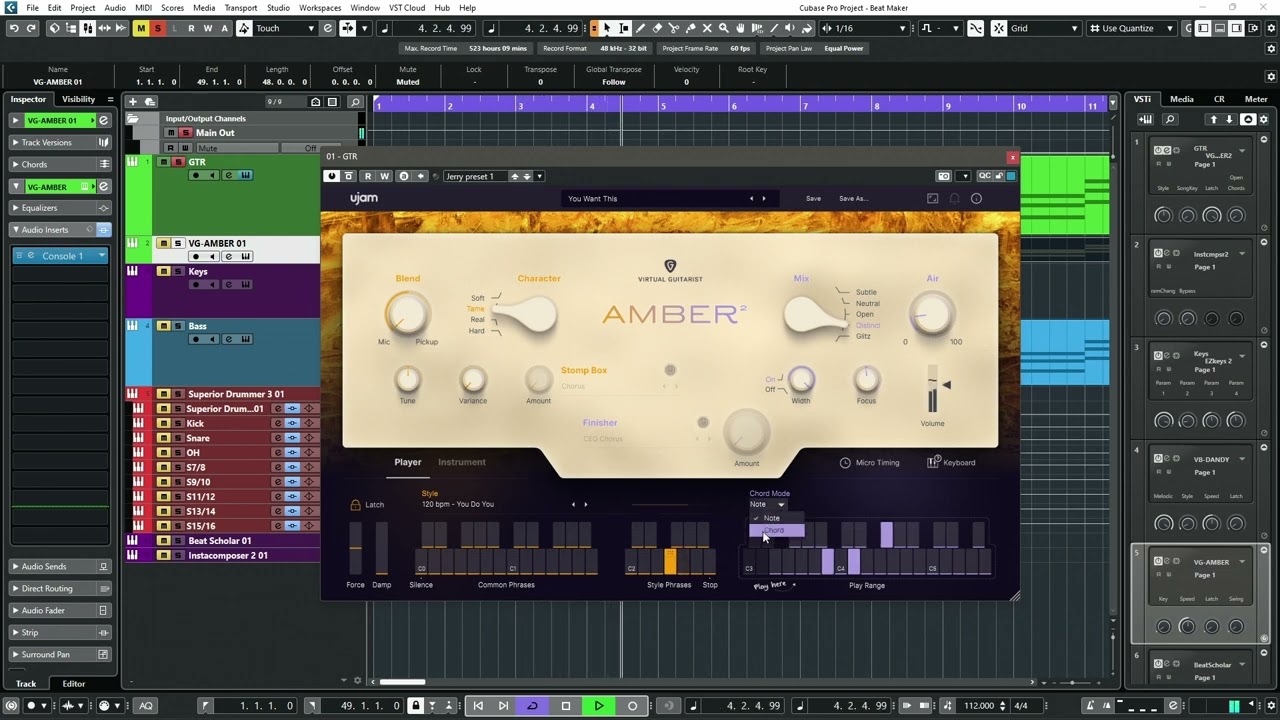
Task: Expand the Audio Sends inspector section
Action: tap(61, 567)
